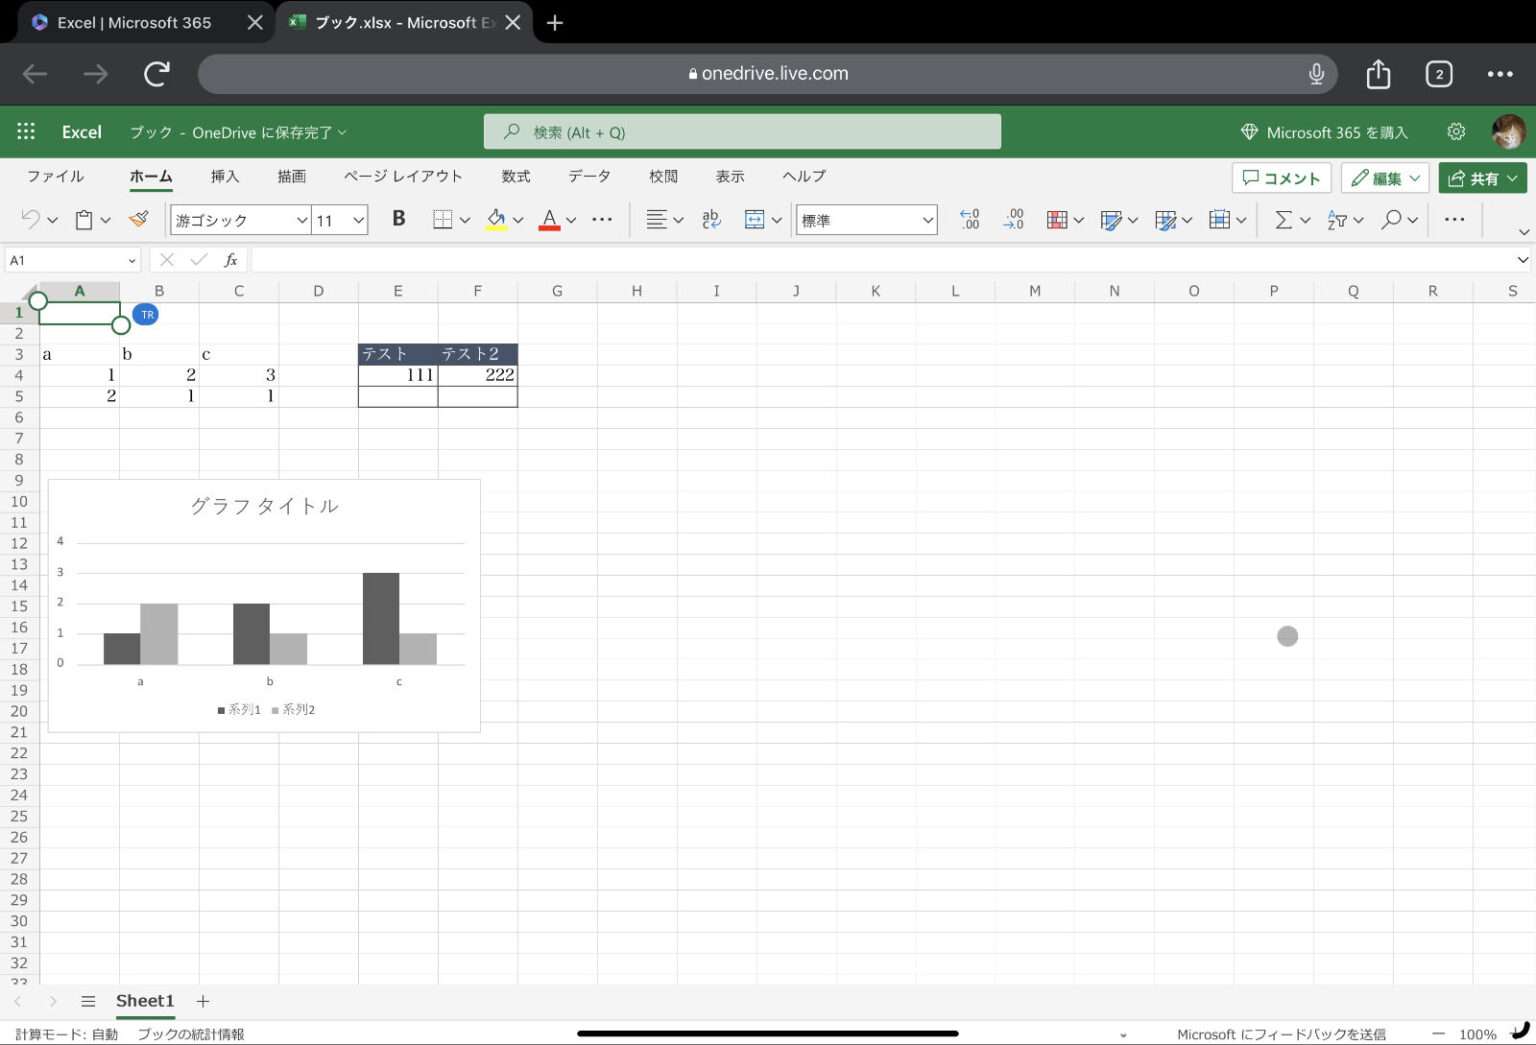
Task: Click the decrease decimal places icon
Action: tap(1013, 219)
